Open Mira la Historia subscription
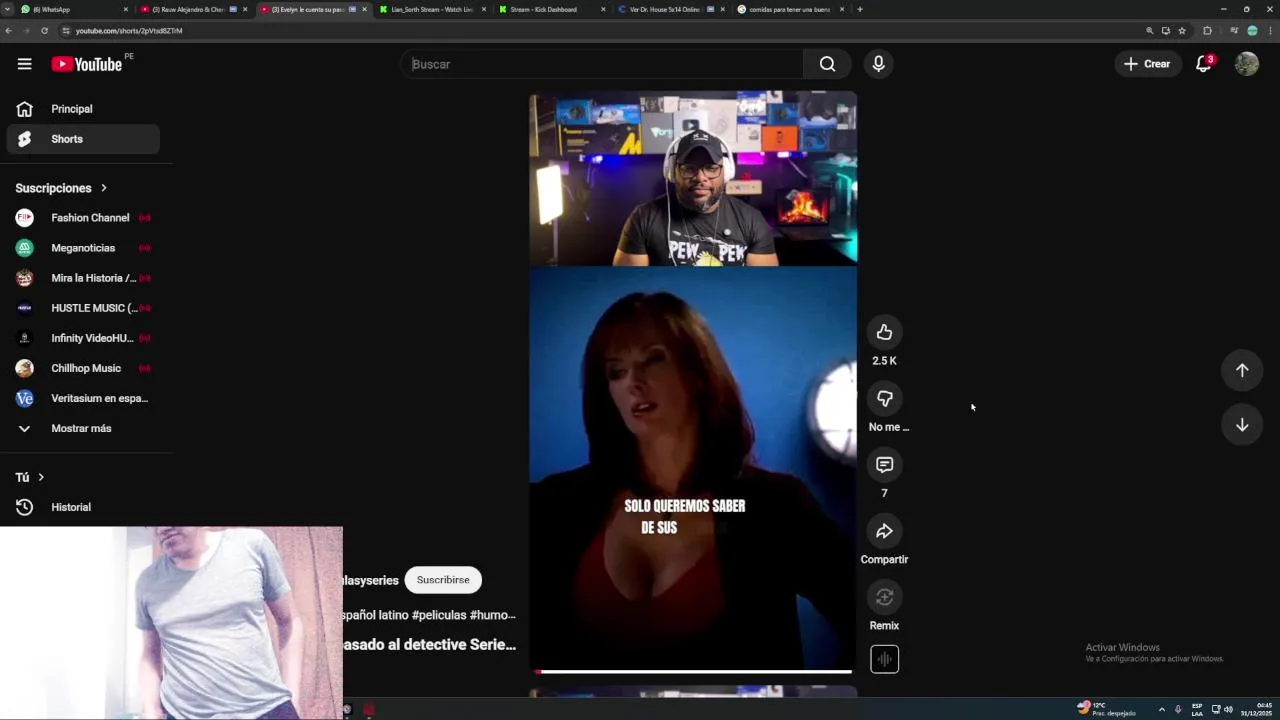Viewport: 1280px width, 720px height. [83, 278]
